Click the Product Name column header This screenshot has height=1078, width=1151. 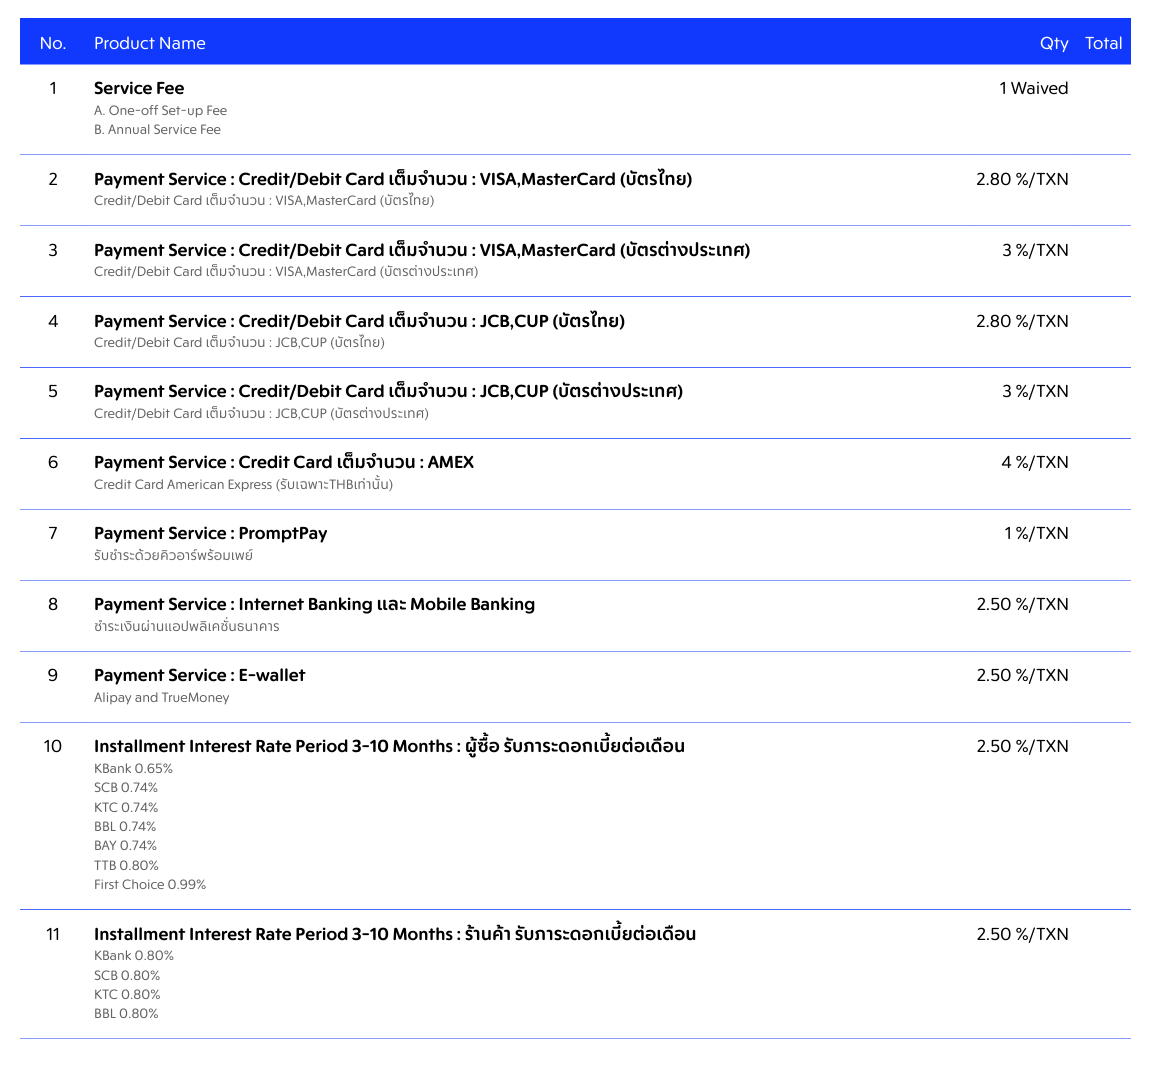point(149,43)
